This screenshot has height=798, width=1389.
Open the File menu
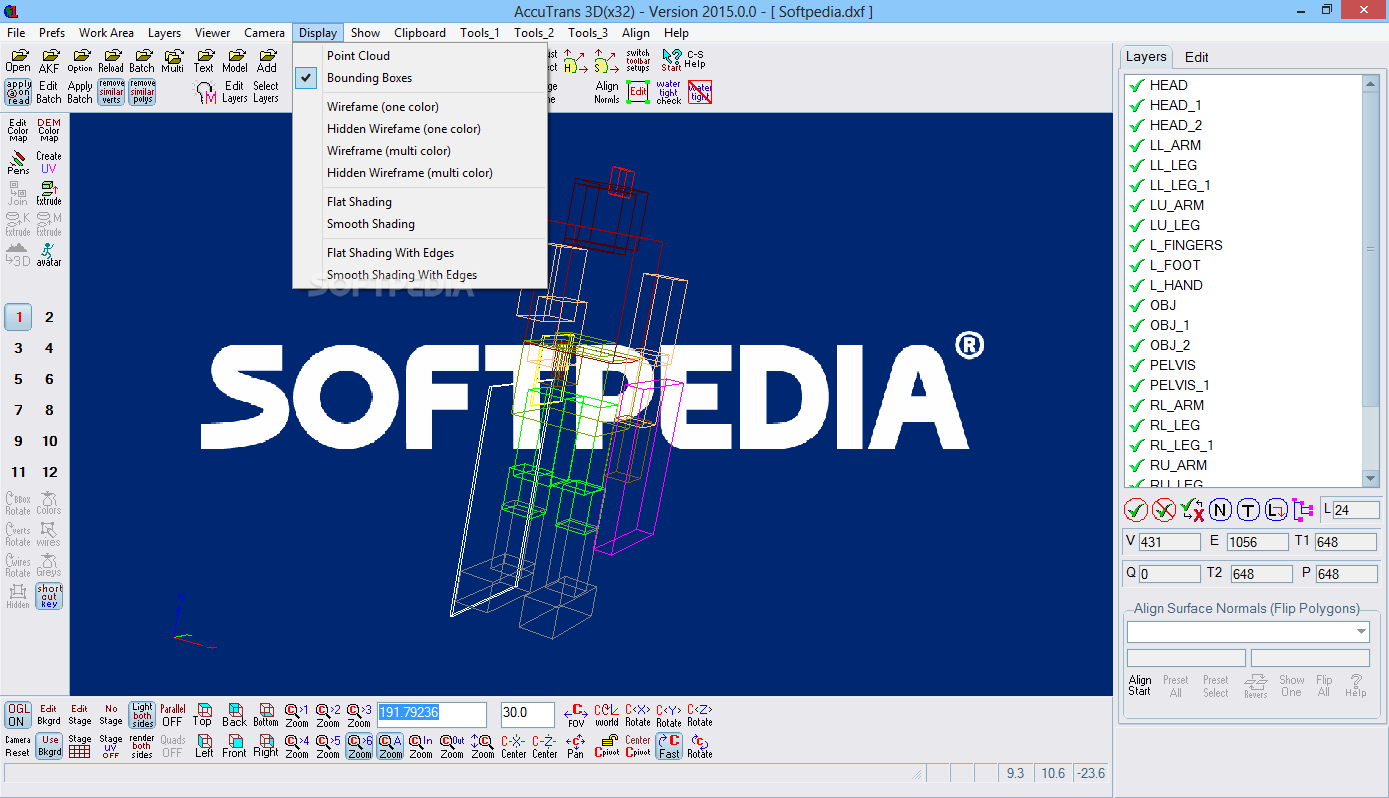(x=16, y=33)
